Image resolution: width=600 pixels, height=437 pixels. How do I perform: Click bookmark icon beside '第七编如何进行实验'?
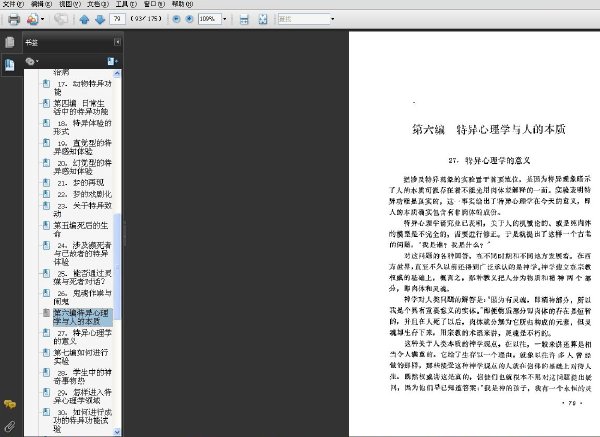[46, 352]
